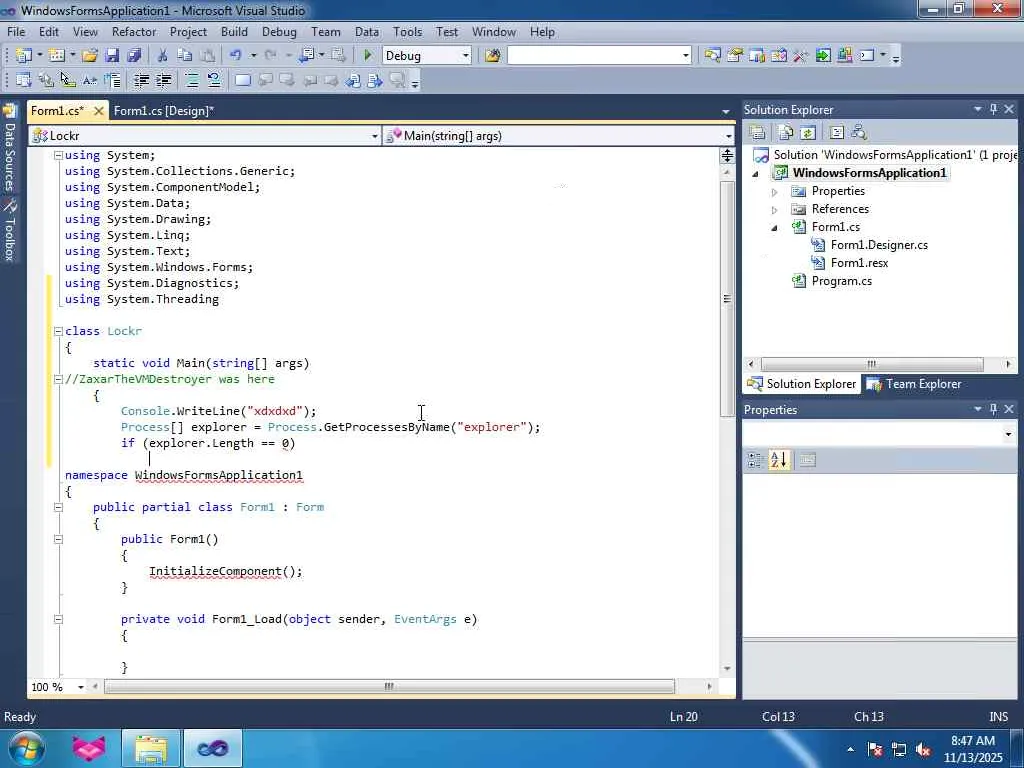Viewport: 1024px width, 768px height.
Task: Select Program.cs in Solution Explorer
Action: pos(841,281)
